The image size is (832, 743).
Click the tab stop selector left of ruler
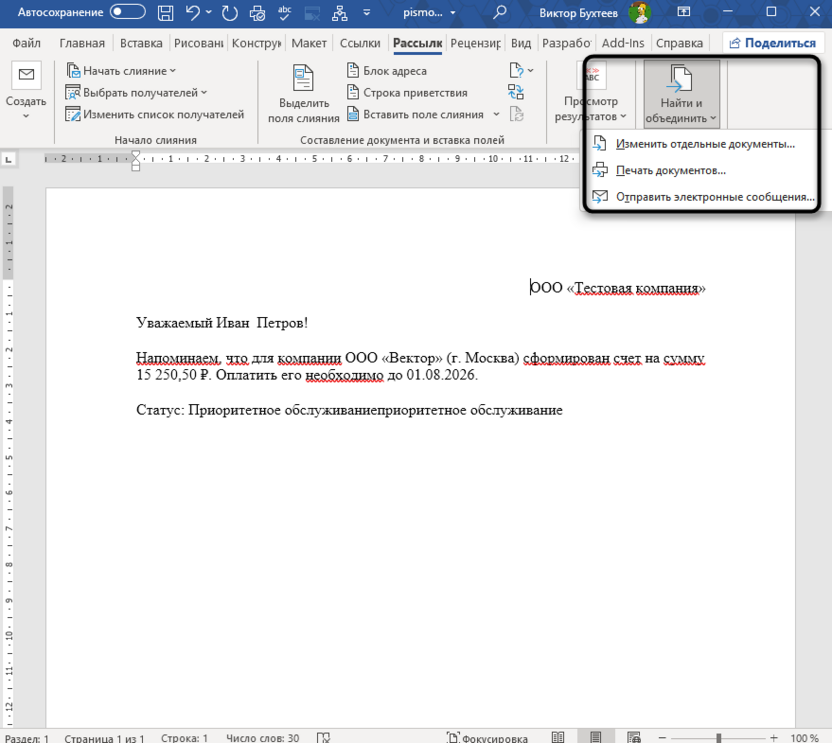pyautogui.click(x=8, y=159)
